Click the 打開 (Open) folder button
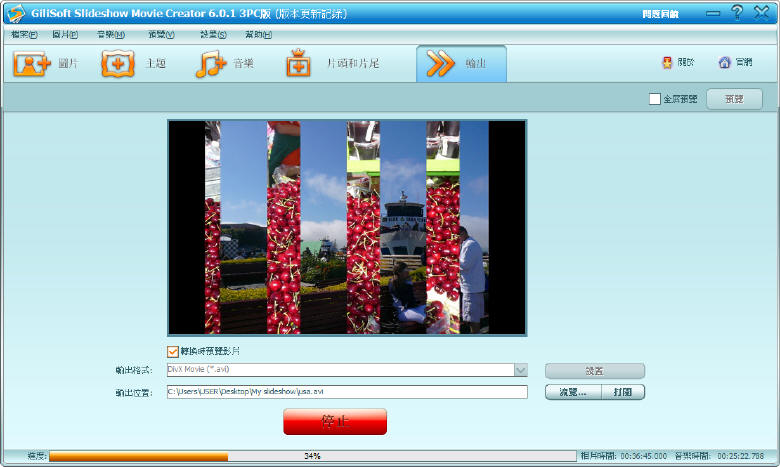 (x=623, y=392)
